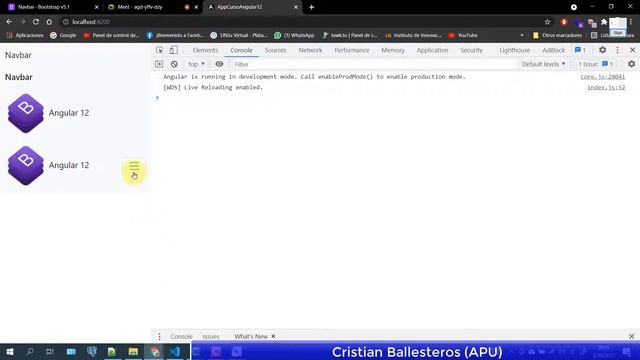The width and height of the screenshot is (640, 360).
Task: Bookmark this page with the star icon
Action: point(547,22)
